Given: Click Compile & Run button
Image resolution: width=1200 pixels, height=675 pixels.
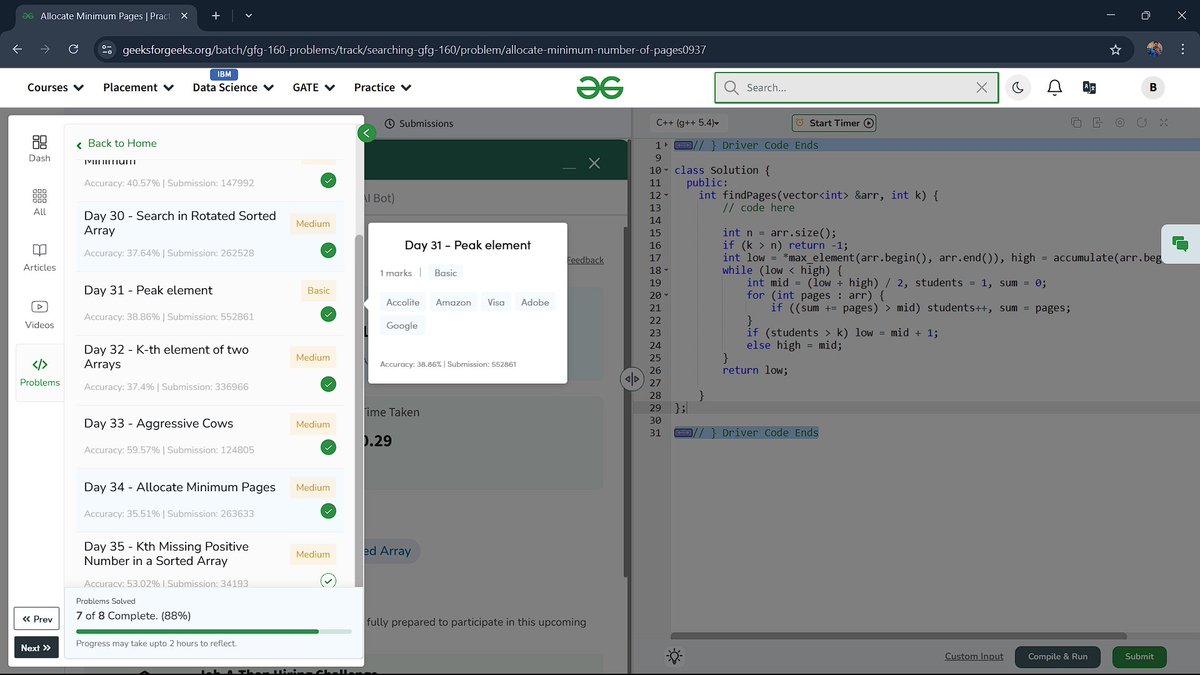Looking at the screenshot, I should [x=1058, y=656].
